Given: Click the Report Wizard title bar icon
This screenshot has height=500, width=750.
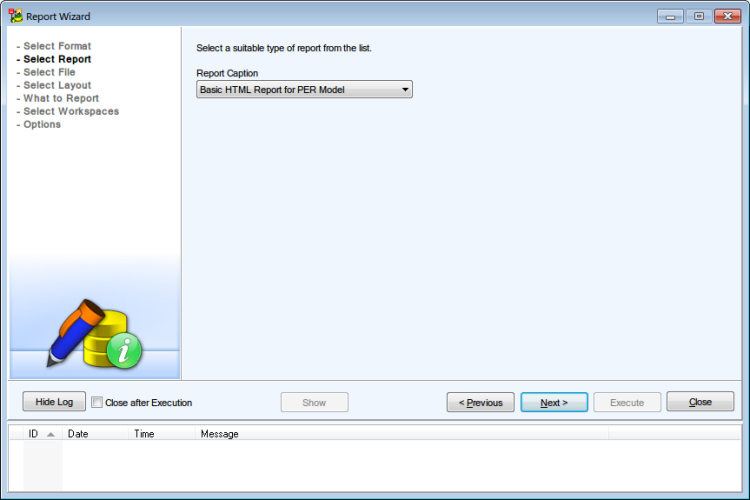Looking at the screenshot, I should [x=15, y=16].
